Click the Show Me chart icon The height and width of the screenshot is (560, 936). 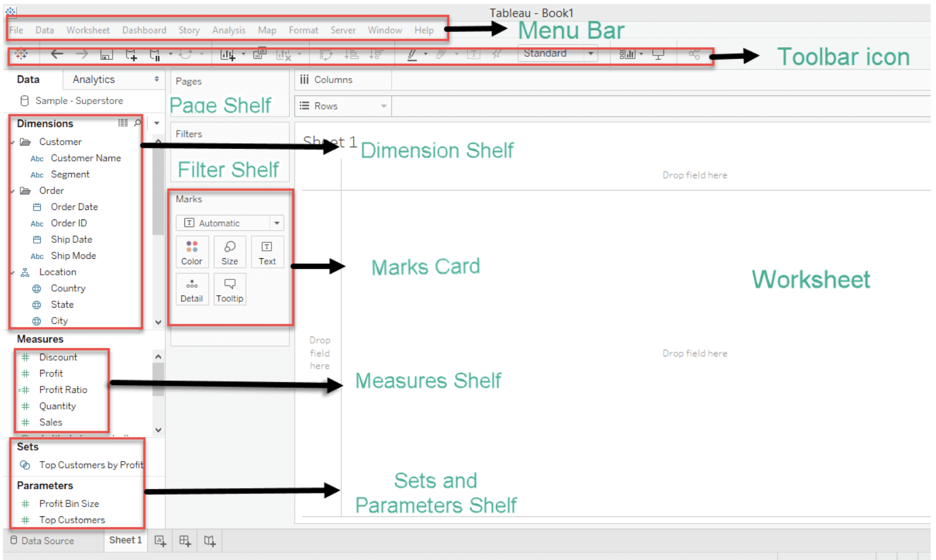click(627, 54)
